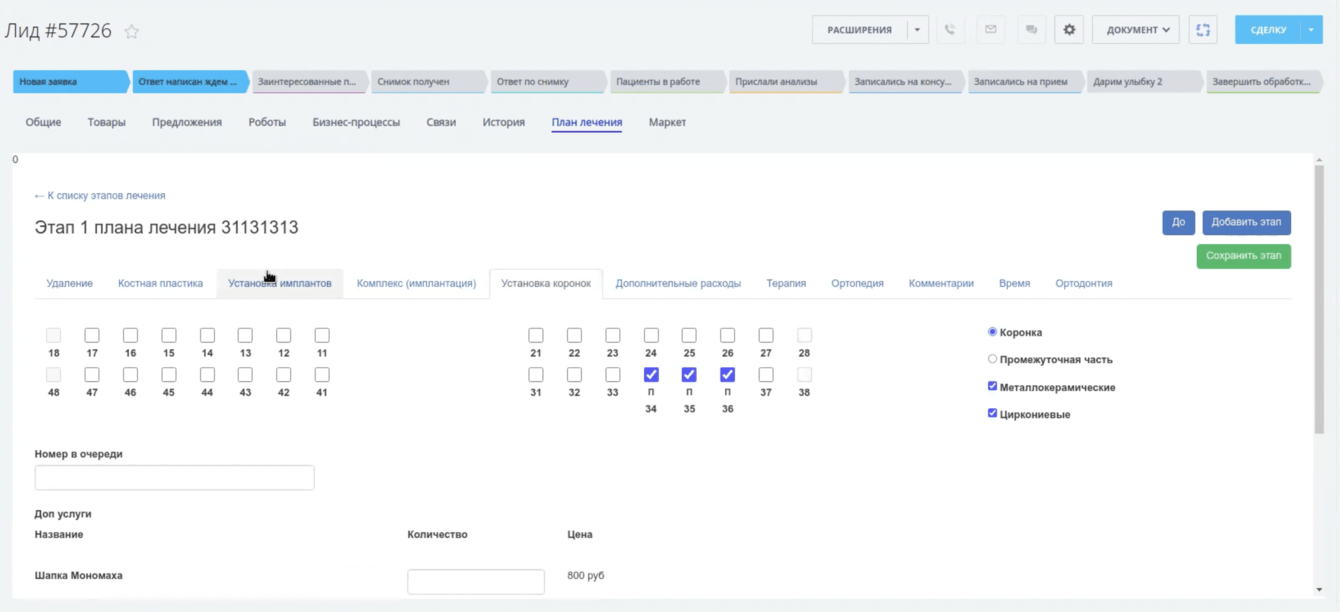Disable the Циркониевые checkbox
This screenshot has height=612, width=1340.
pos(992,413)
